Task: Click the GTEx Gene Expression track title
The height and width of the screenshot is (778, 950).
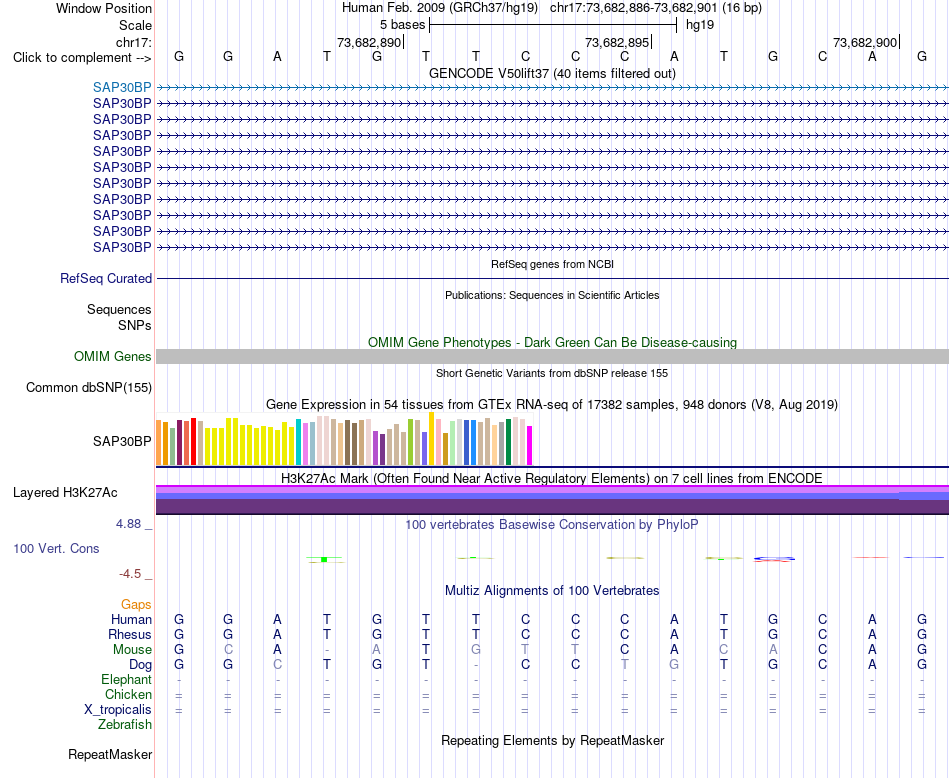Action: pos(552,404)
